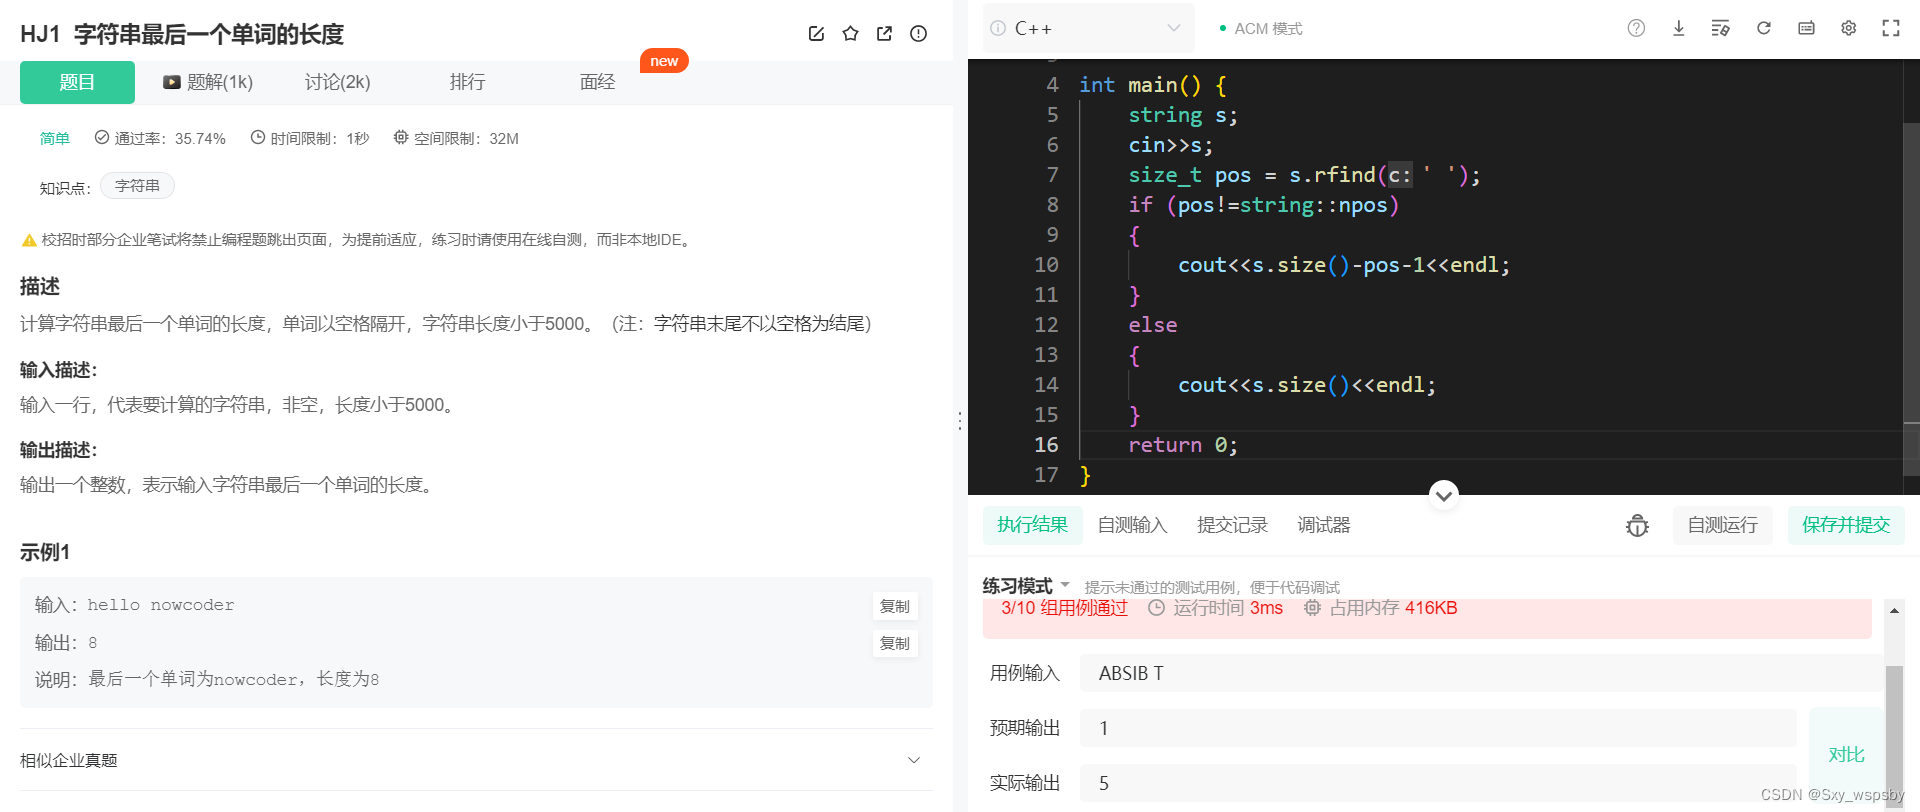Click the new badge above 面经
Screen dimensions: 1920x812
coord(664,61)
